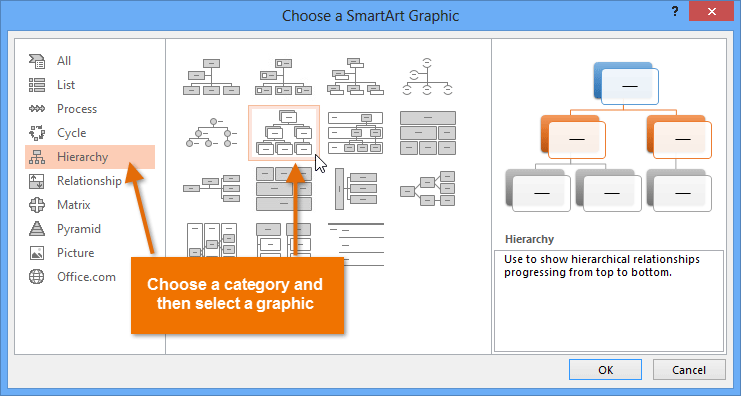Click the OK button

tap(605, 370)
